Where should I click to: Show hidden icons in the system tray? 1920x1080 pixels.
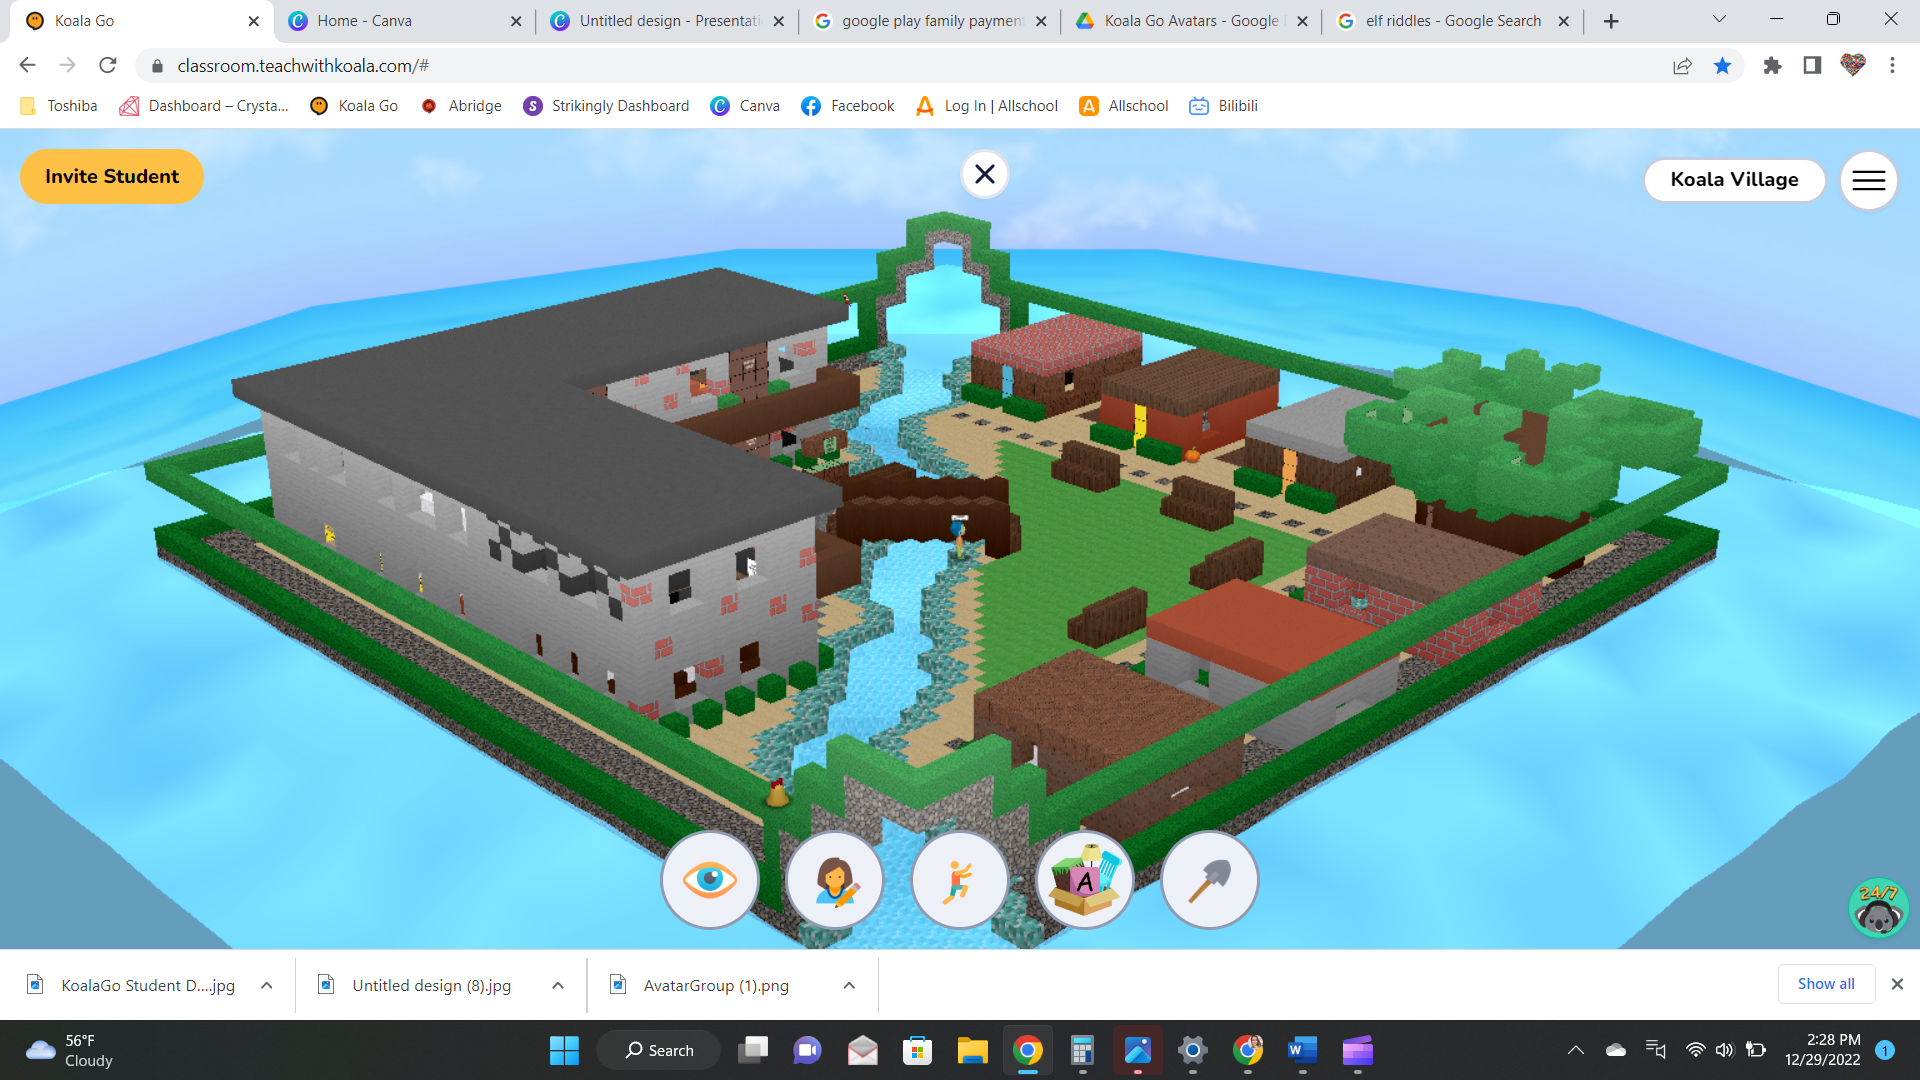point(1577,1050)
